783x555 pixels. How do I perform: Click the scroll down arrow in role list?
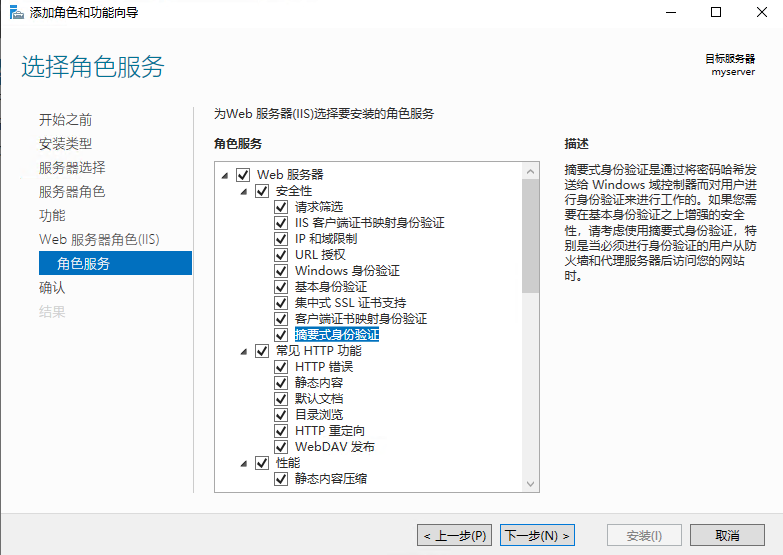531,483
